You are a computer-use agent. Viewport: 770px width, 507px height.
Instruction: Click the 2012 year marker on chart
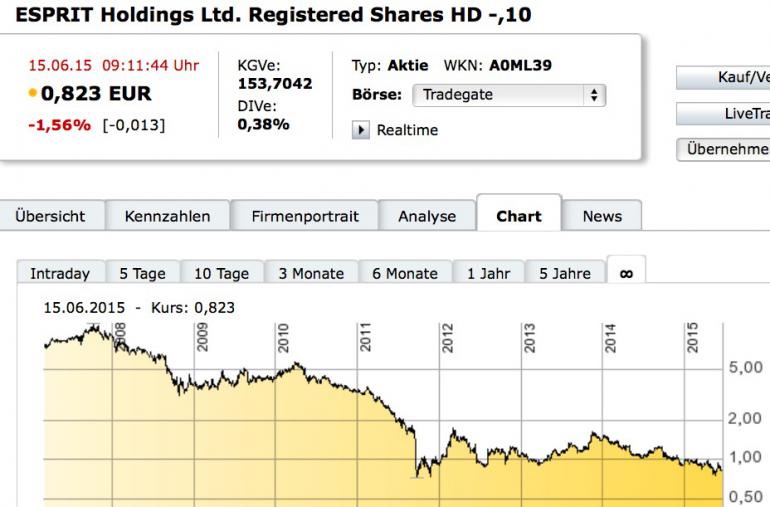[x=447, y=338]
